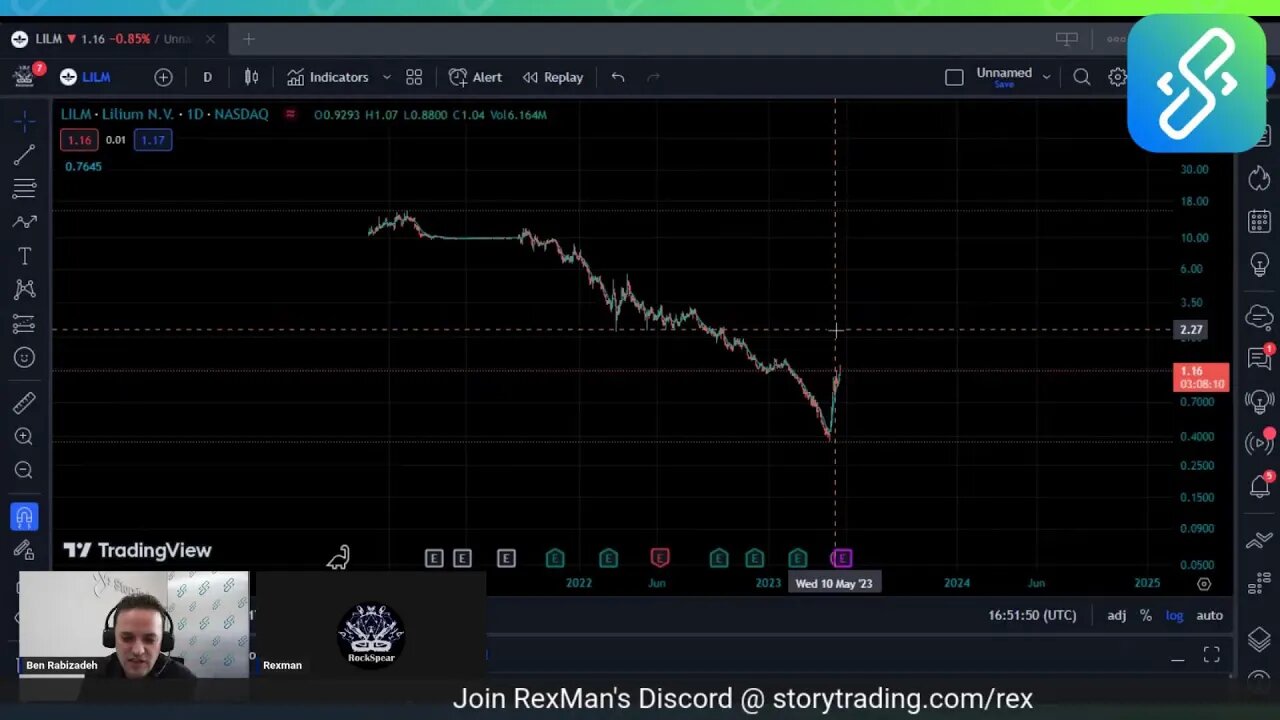Open the Ideas lightbulb panel
The image size is (1280, 720).
pos(1259,265)
